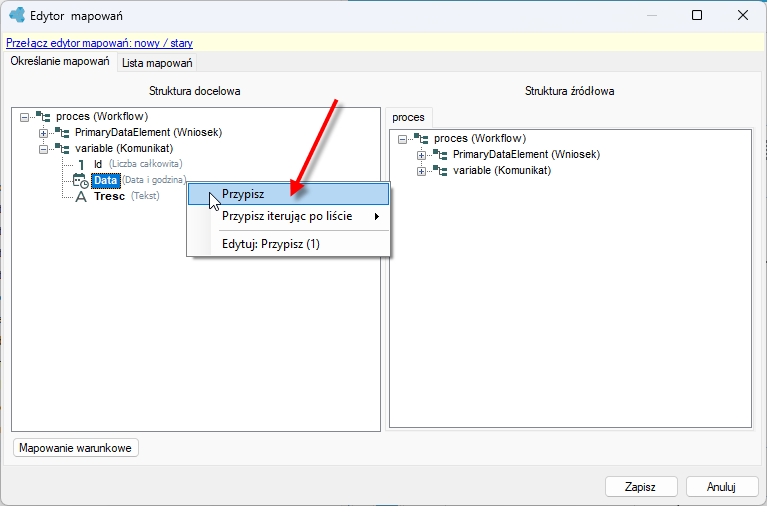Select source PrimaryDataElement (Wniosek) tree label
This screenshot has width=767, height=506.
[526, 155]
